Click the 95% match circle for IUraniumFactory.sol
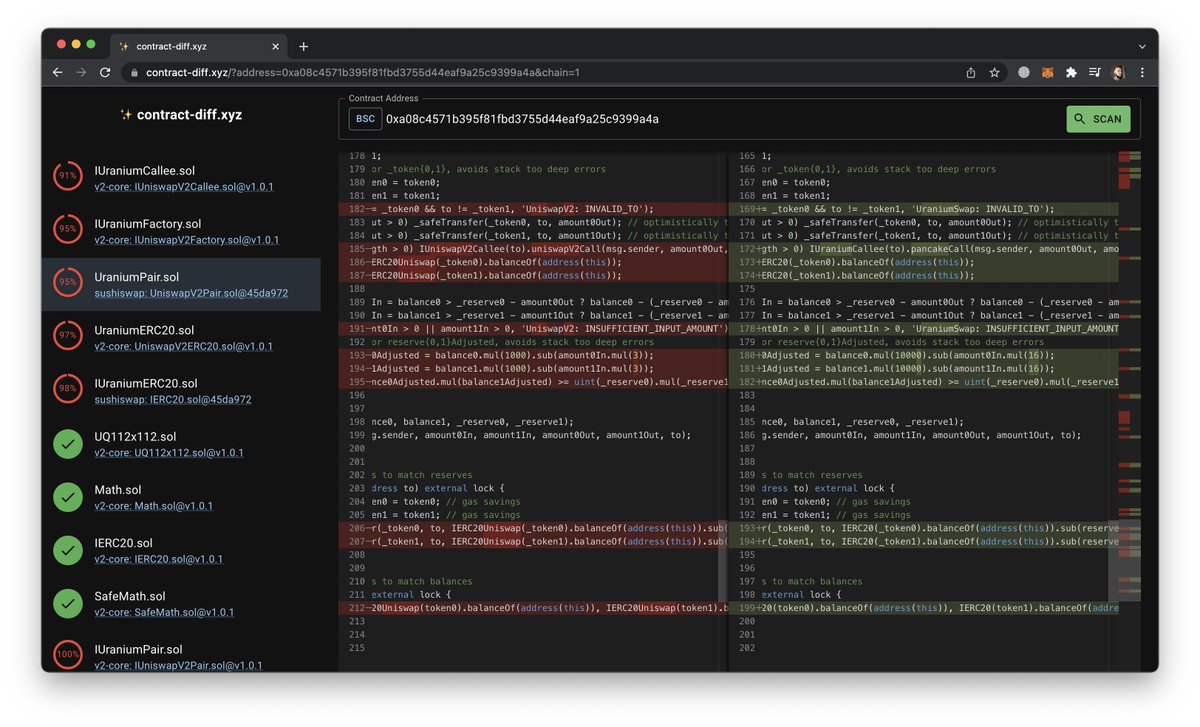 [68, 229]
